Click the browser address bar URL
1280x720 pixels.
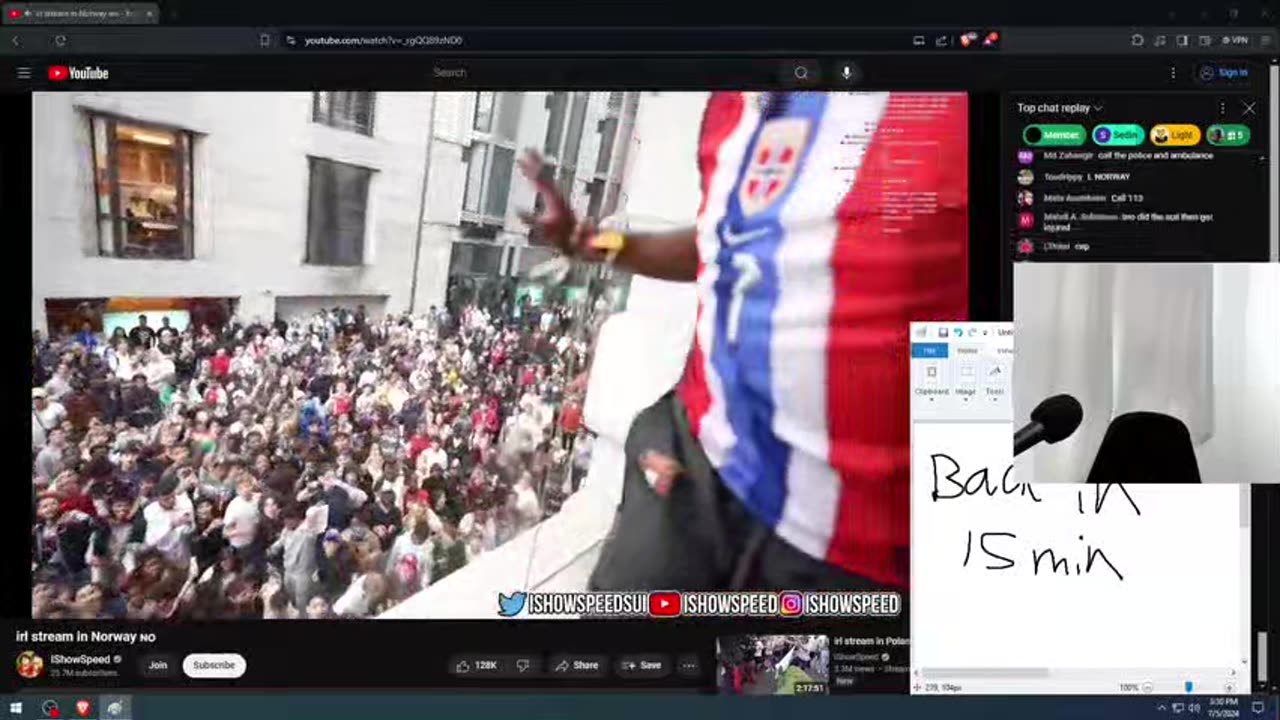(x=383, y=40)
